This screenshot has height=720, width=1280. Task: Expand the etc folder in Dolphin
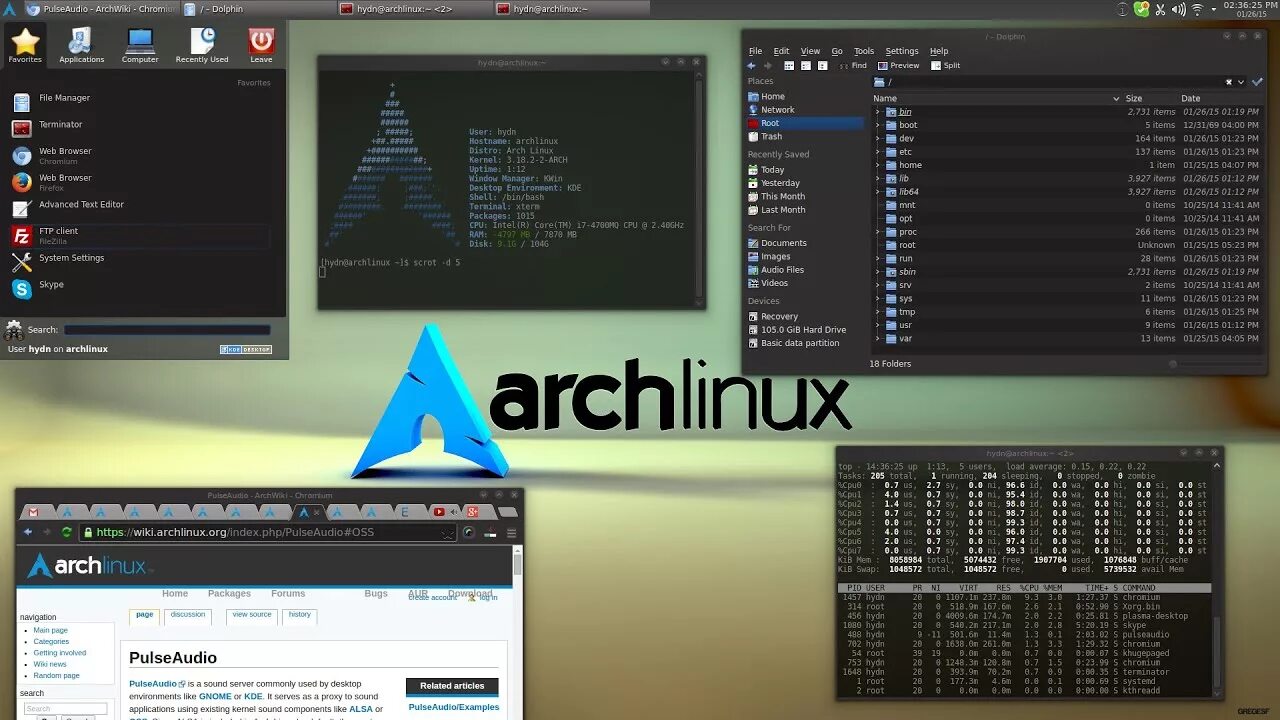click(878, 152)
